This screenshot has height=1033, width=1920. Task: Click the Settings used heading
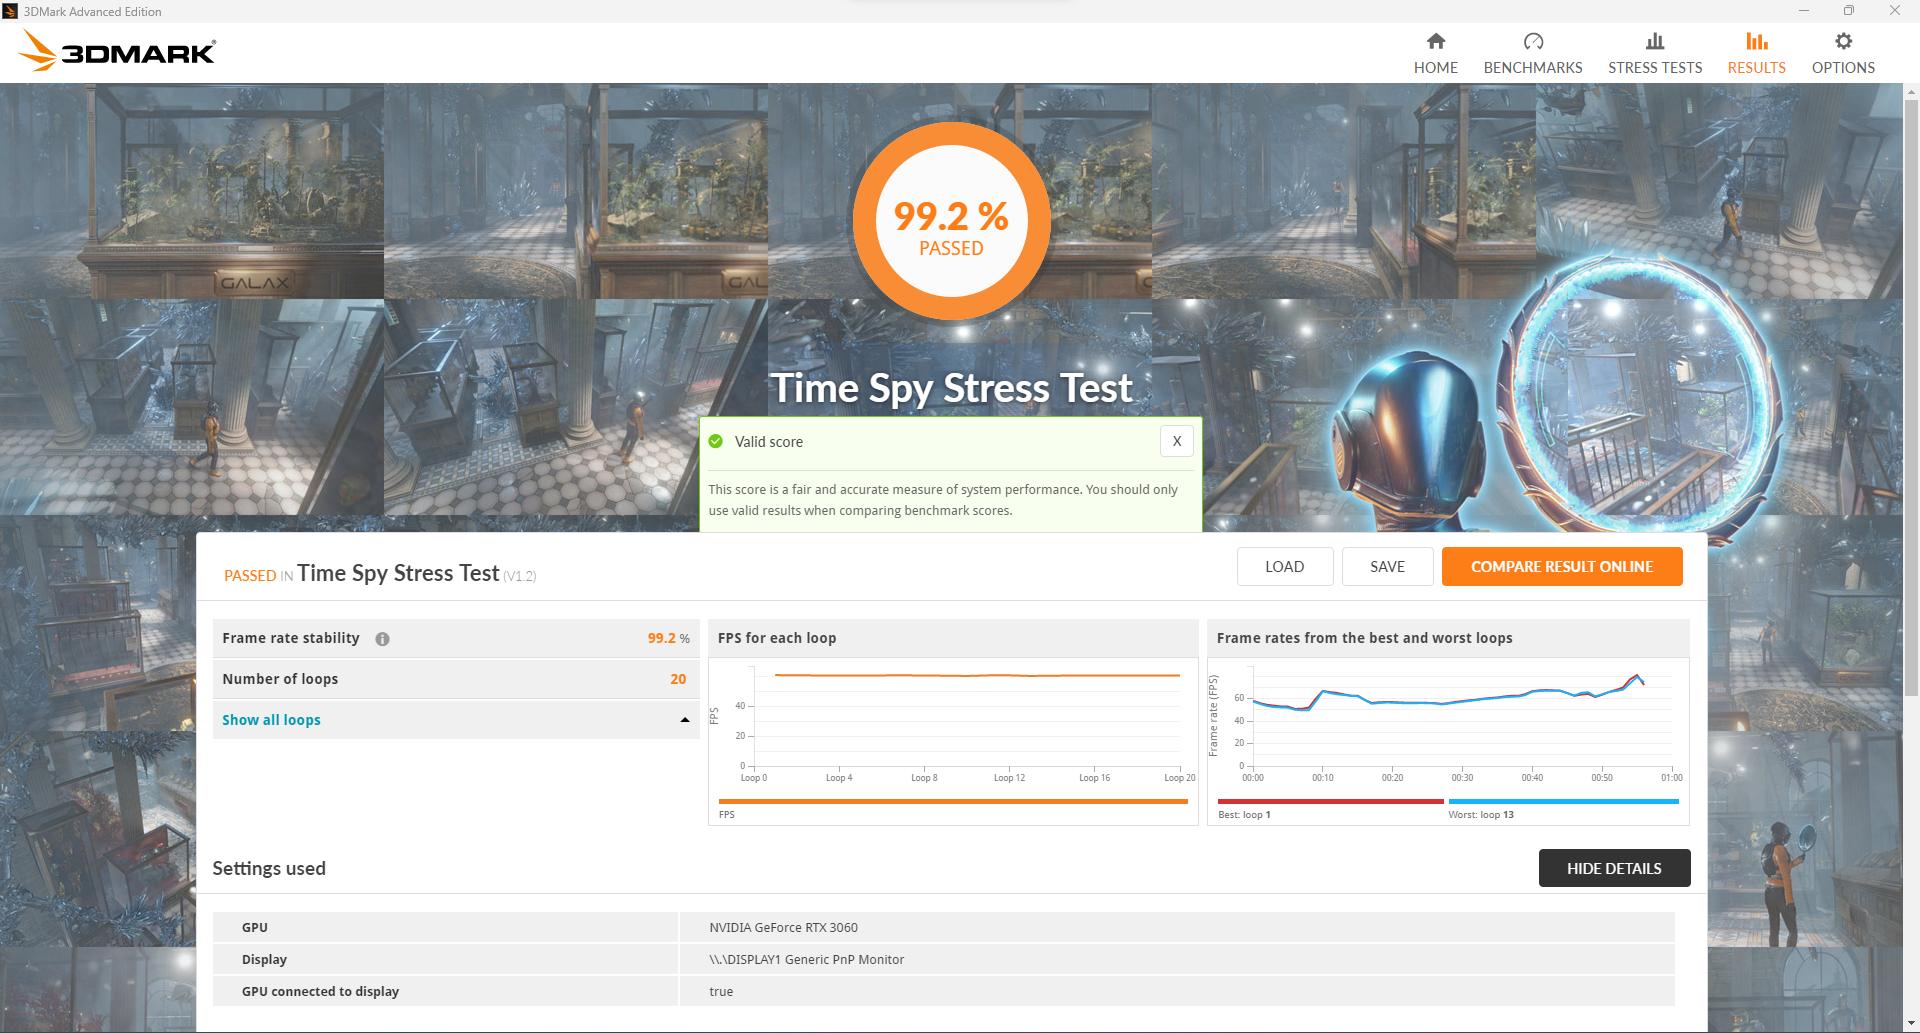(269, 868)
